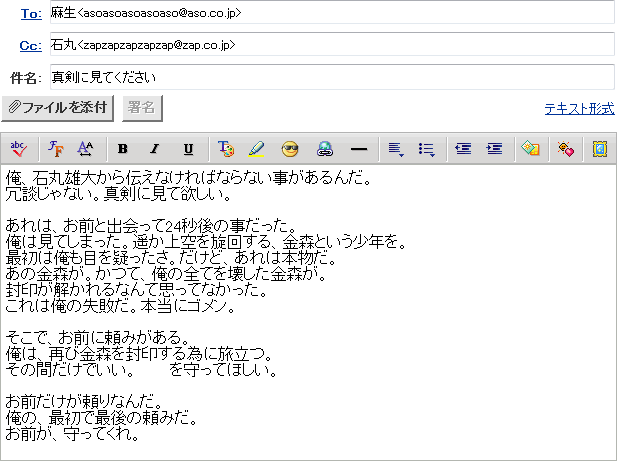Click body line お前が、守ってくれ。

[72, 434]
